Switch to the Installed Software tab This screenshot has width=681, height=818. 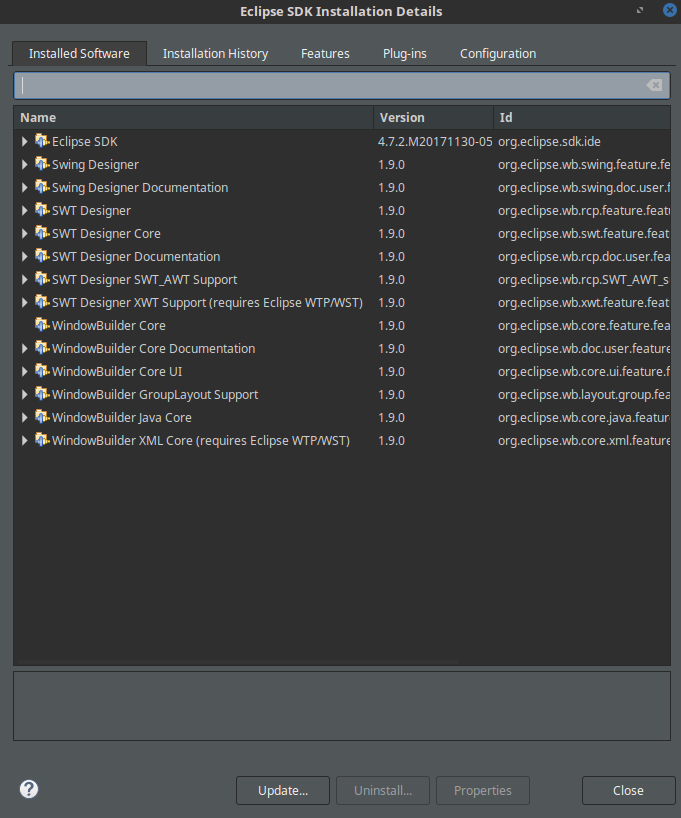click(x=79, y=53)
